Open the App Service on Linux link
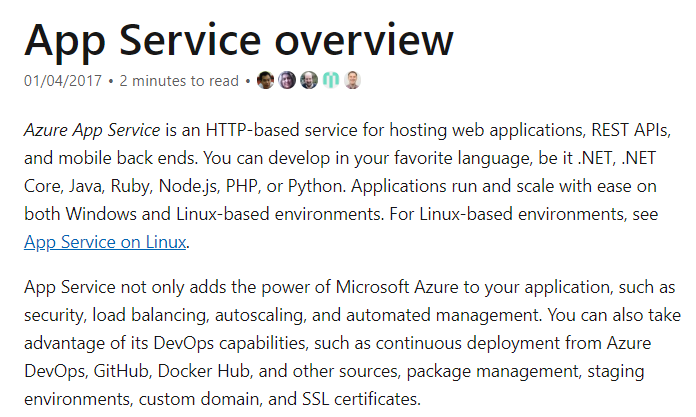This screenshot has width=696, height=417. [x=105, y=242]
